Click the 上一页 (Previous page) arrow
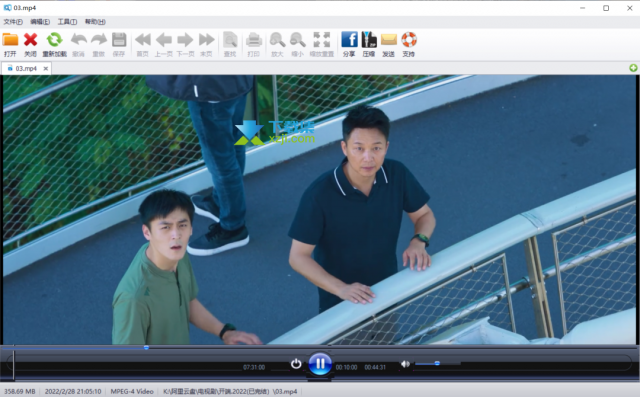Screen dimensions: 640x397 [x=164, y=40]
